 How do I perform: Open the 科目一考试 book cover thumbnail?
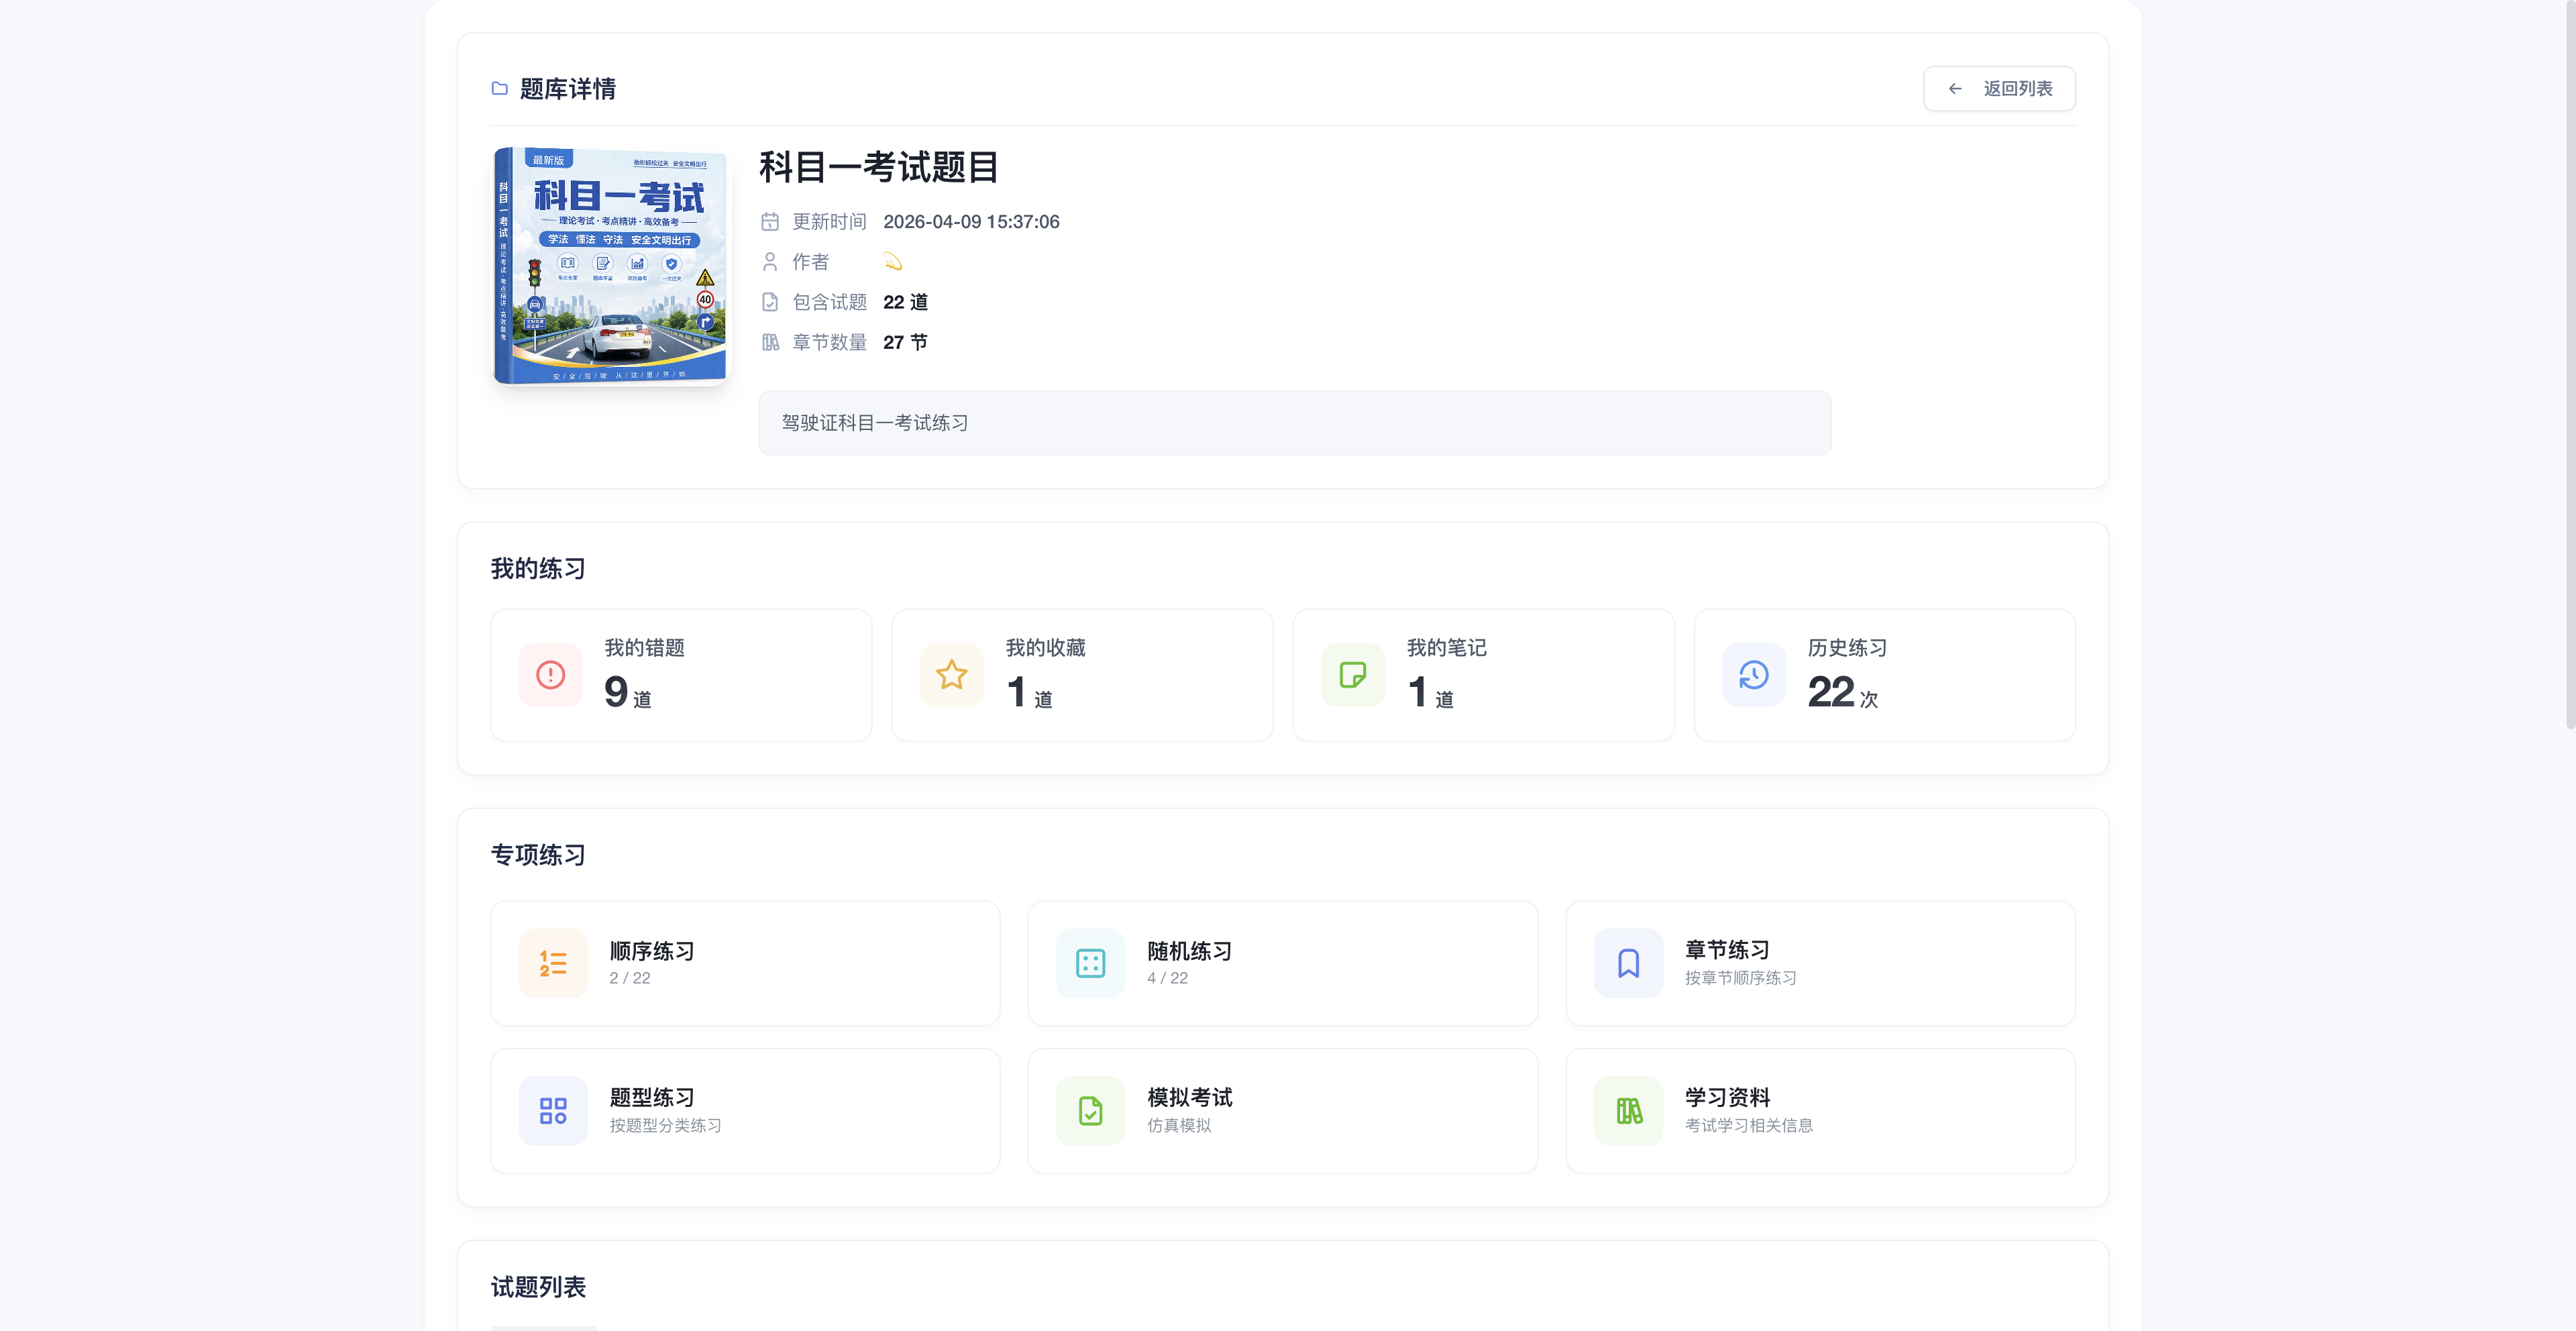point(610,265)
